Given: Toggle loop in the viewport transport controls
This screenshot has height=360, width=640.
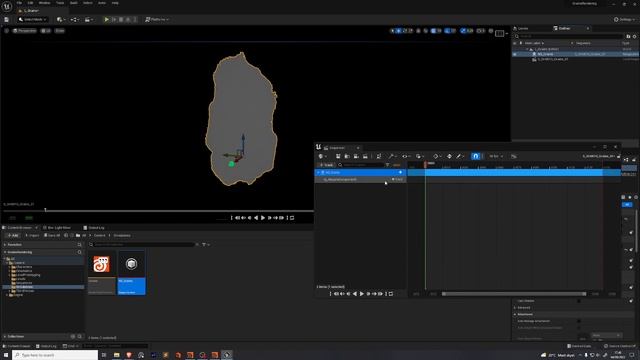Looking at the screenshot, I should (x=292, y=218).
